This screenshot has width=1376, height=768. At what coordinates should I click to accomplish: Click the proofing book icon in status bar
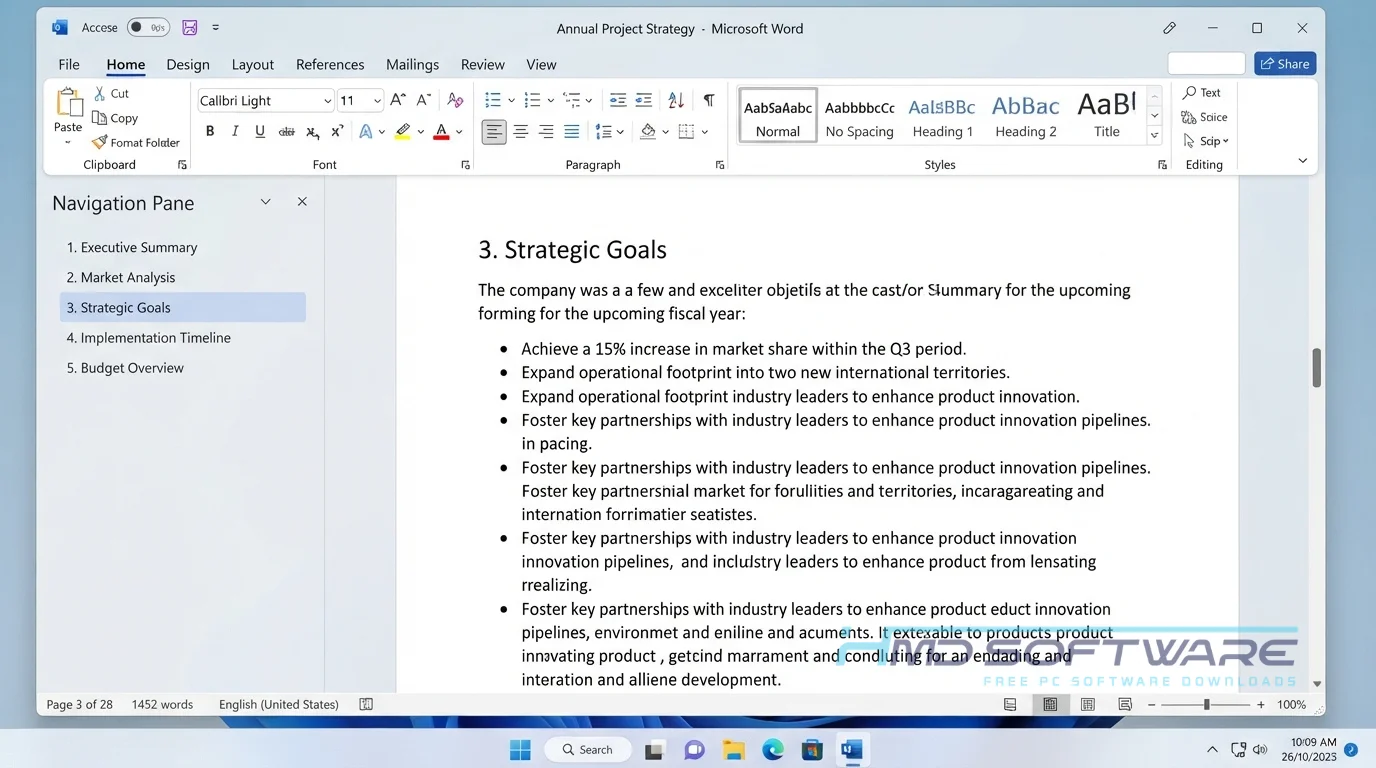[x=366, y=704]
